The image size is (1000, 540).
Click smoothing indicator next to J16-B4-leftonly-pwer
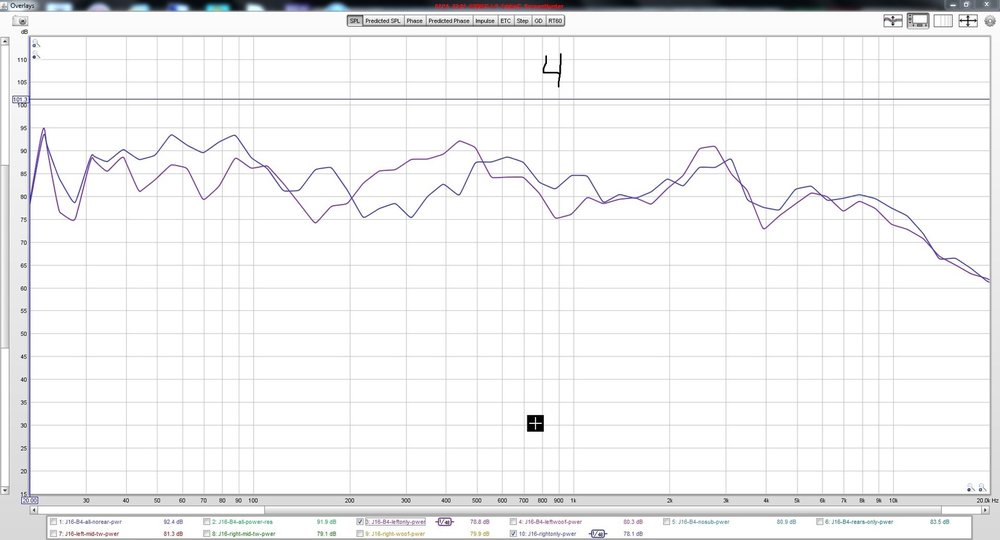tap(445, 522)
